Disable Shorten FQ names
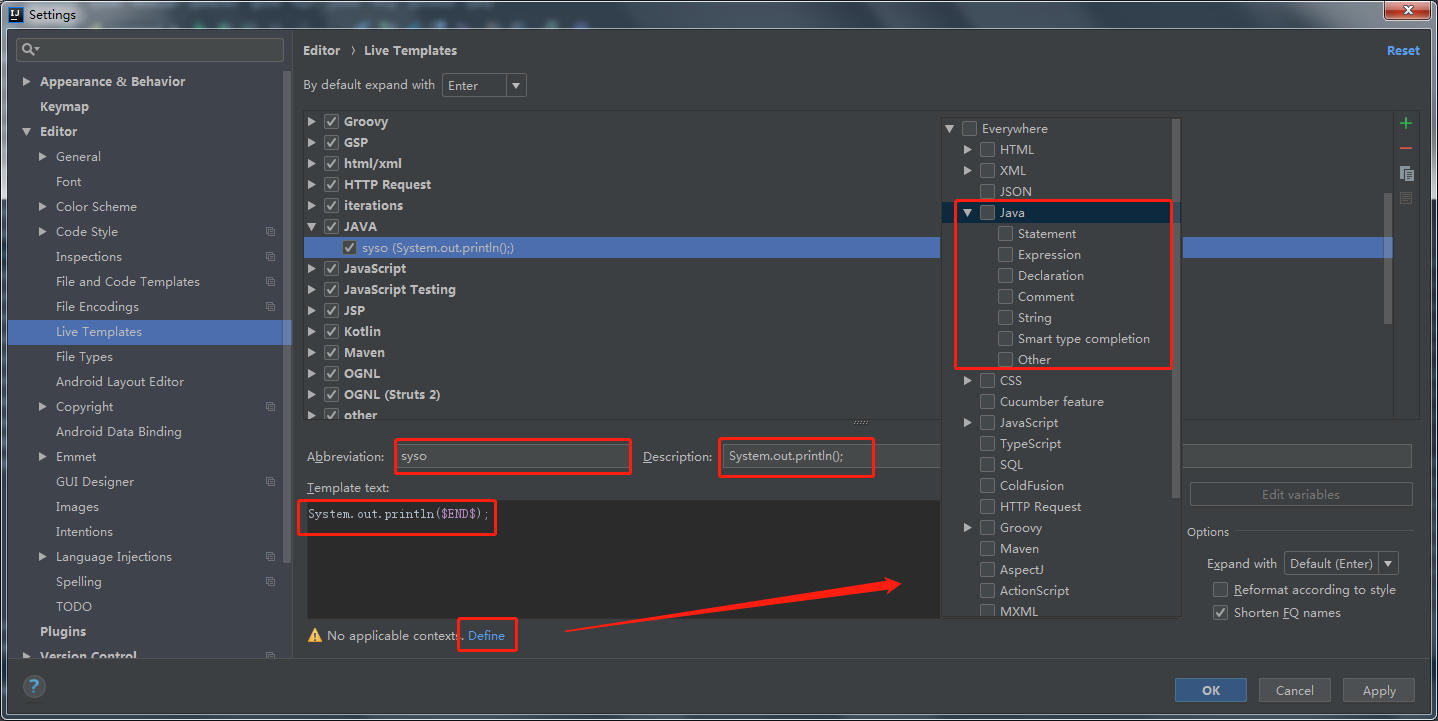Image resolution: width=1438 pixels, height=721 pixels. click(1220, 612)
